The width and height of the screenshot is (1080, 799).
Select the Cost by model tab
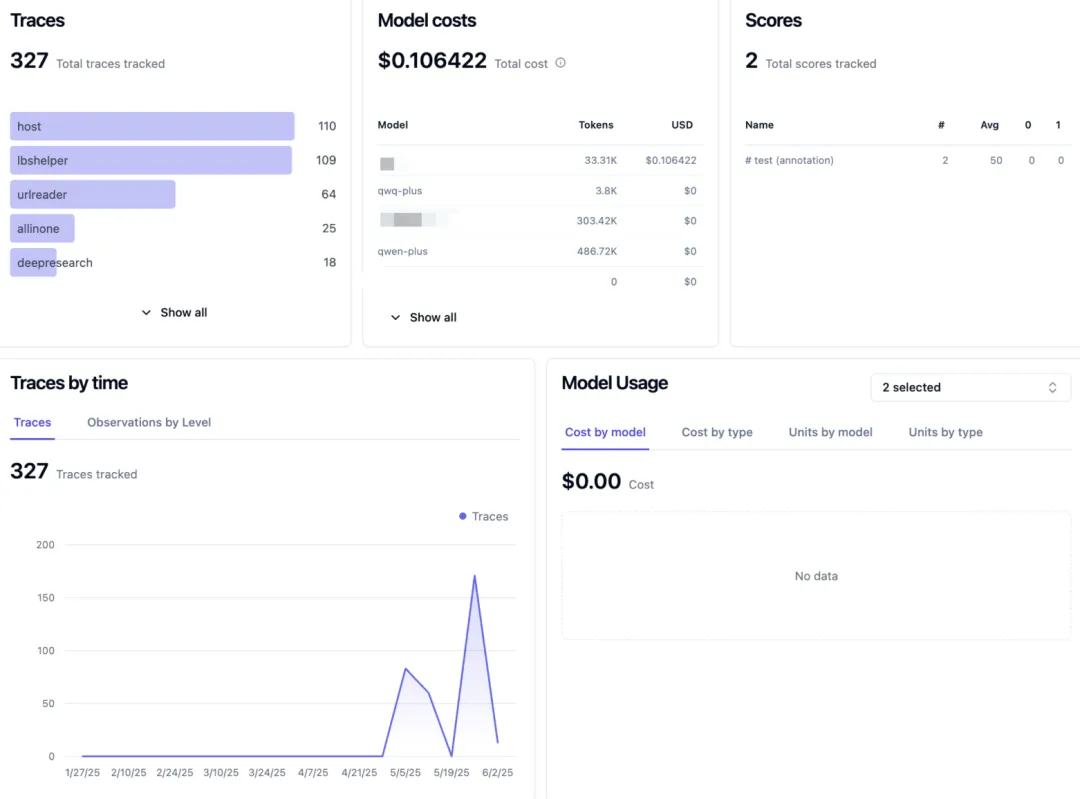coord(605,432)
